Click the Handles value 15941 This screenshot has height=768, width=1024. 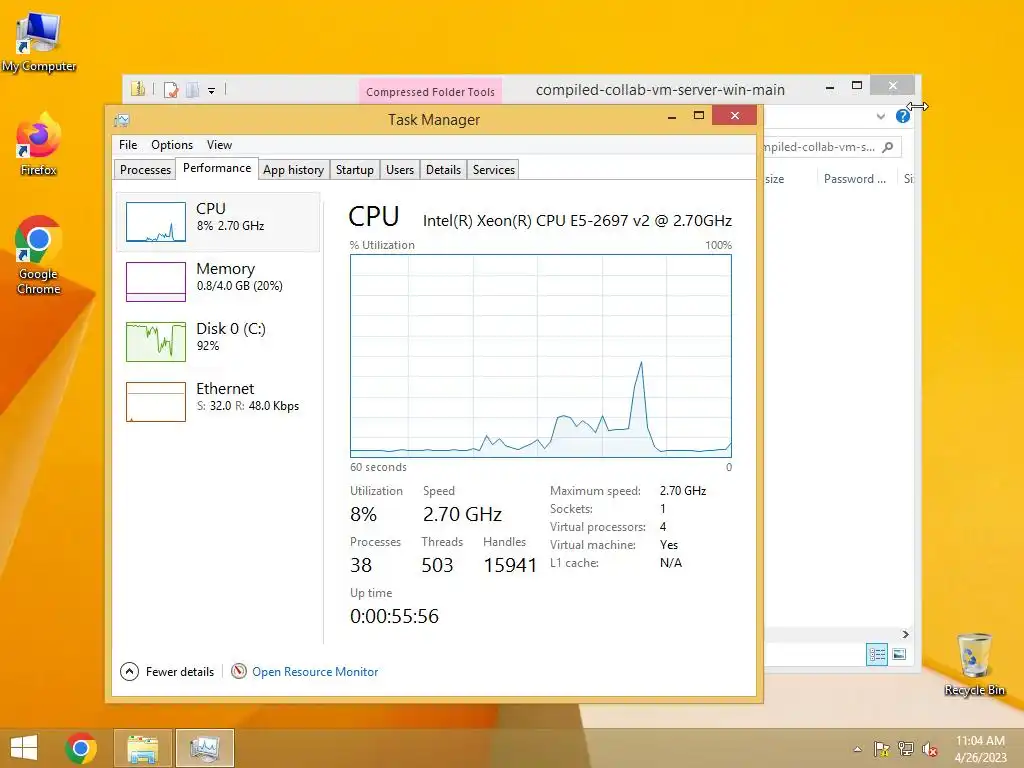[509, 565]
